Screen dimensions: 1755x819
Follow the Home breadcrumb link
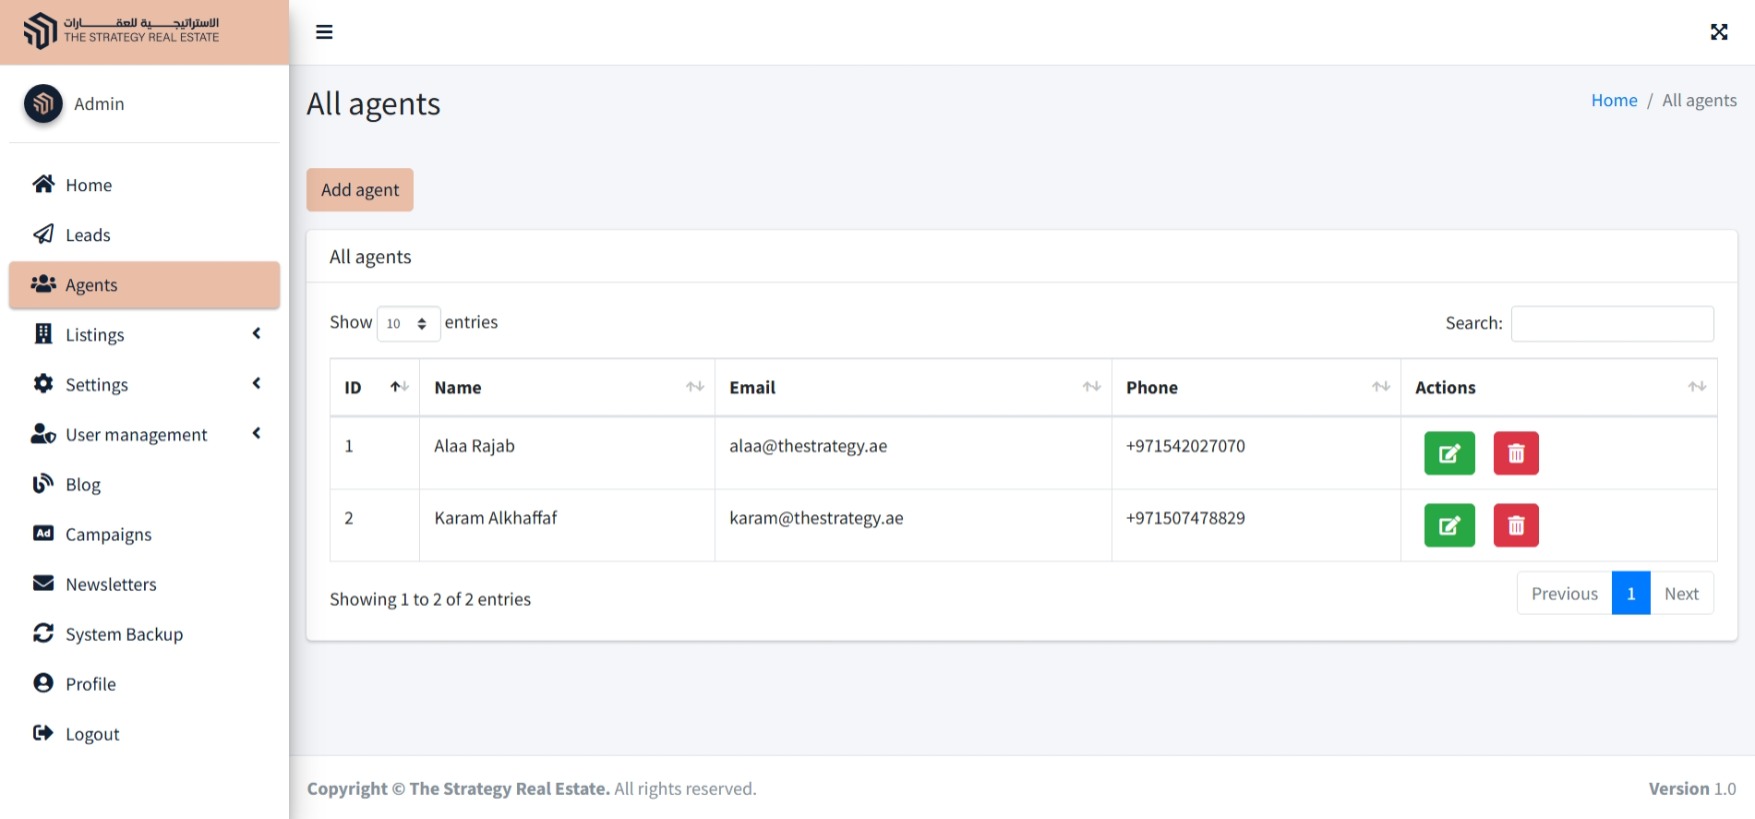[1613, 100]
